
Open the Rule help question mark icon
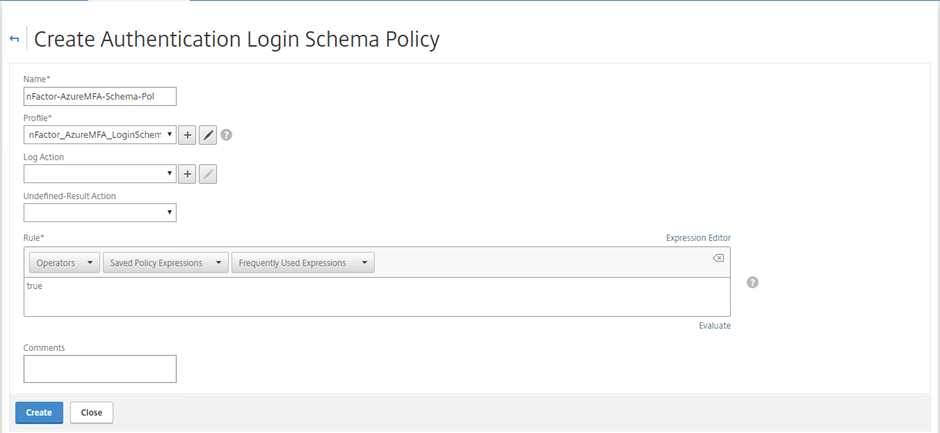click(x=753, y=282)
